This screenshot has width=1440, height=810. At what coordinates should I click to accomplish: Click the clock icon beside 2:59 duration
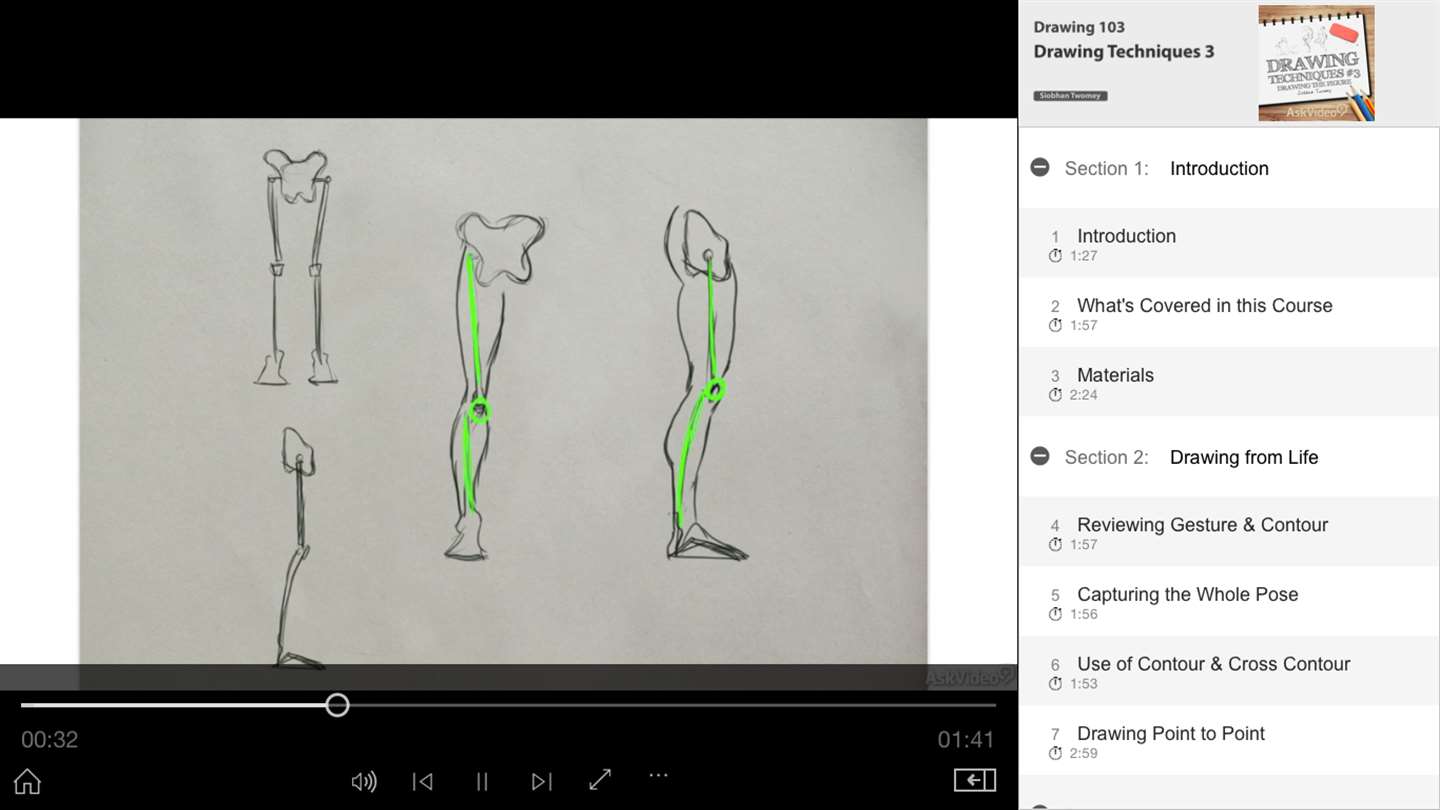pyautogui.click(x=1055, y=753)
